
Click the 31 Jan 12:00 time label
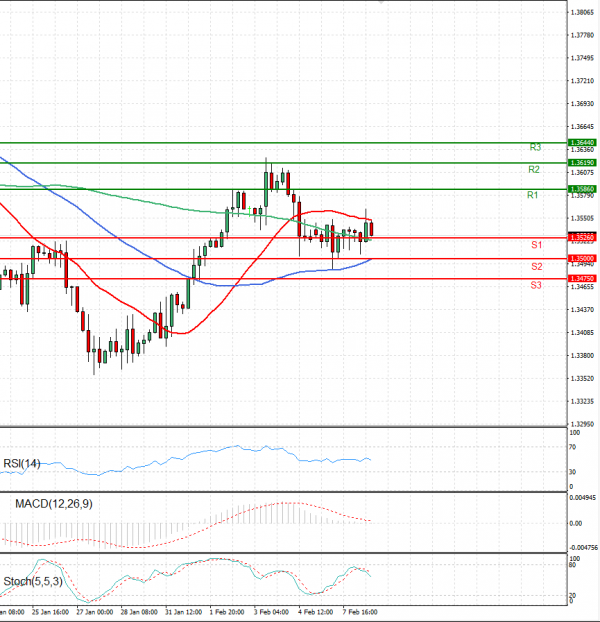tap(184, 612)
